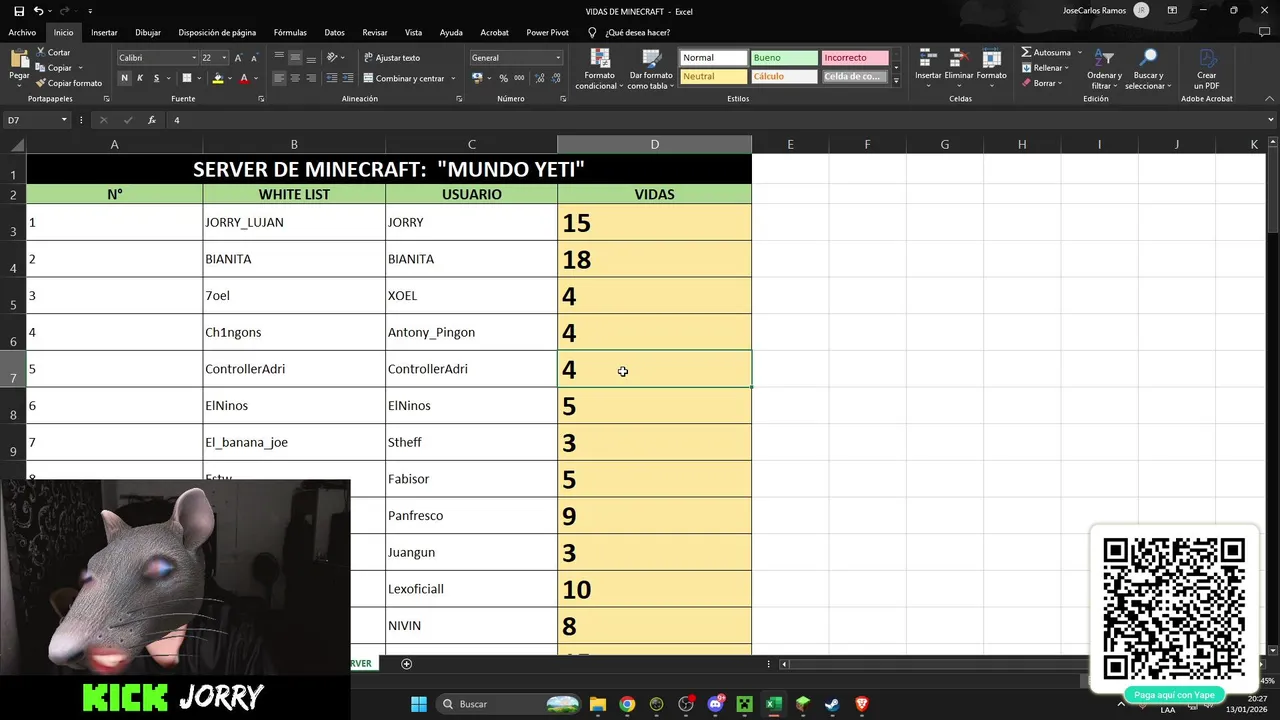Expand the Name Box D7 dropdown
The height and width of the screenshot is (720, 1280).
pos(64,120)
